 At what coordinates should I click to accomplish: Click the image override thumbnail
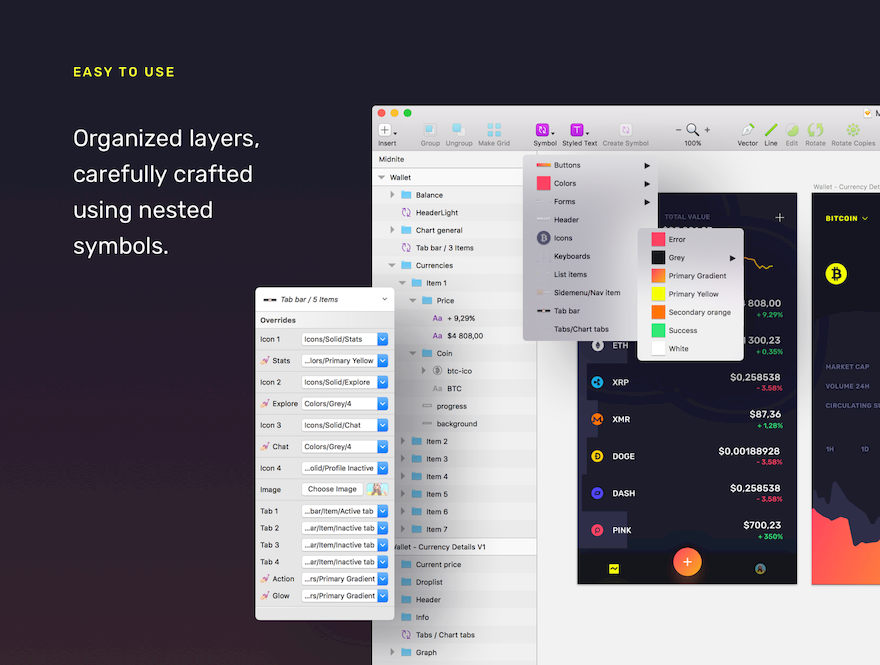377,489
